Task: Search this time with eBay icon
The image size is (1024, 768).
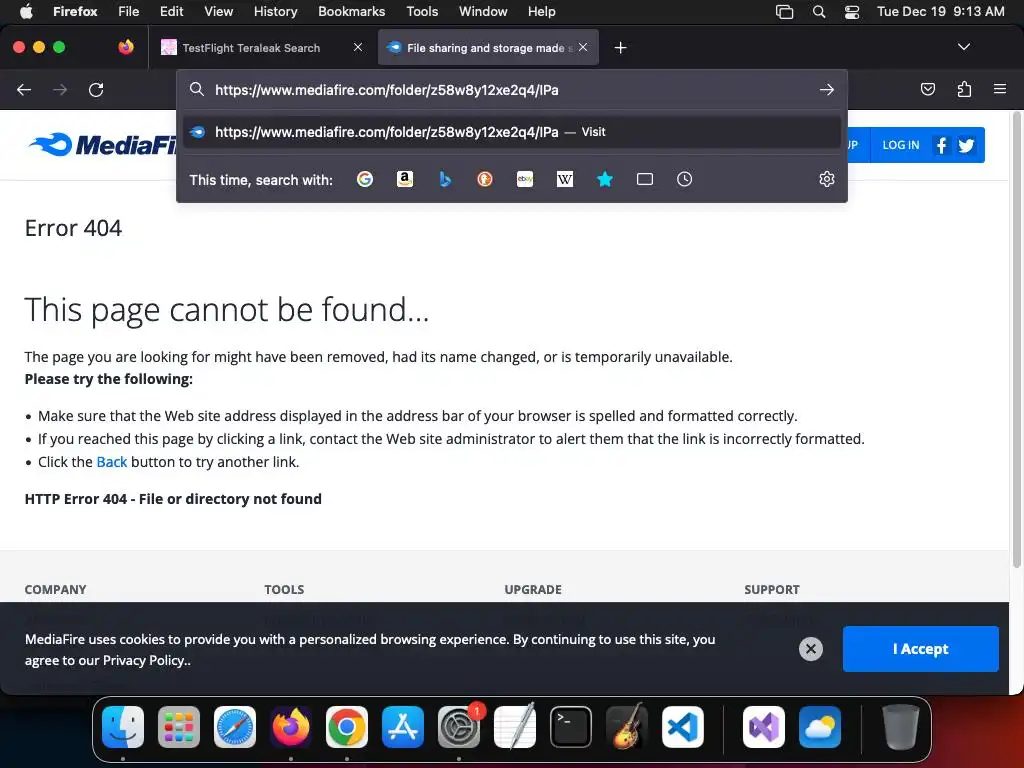Action: (525, 179)
